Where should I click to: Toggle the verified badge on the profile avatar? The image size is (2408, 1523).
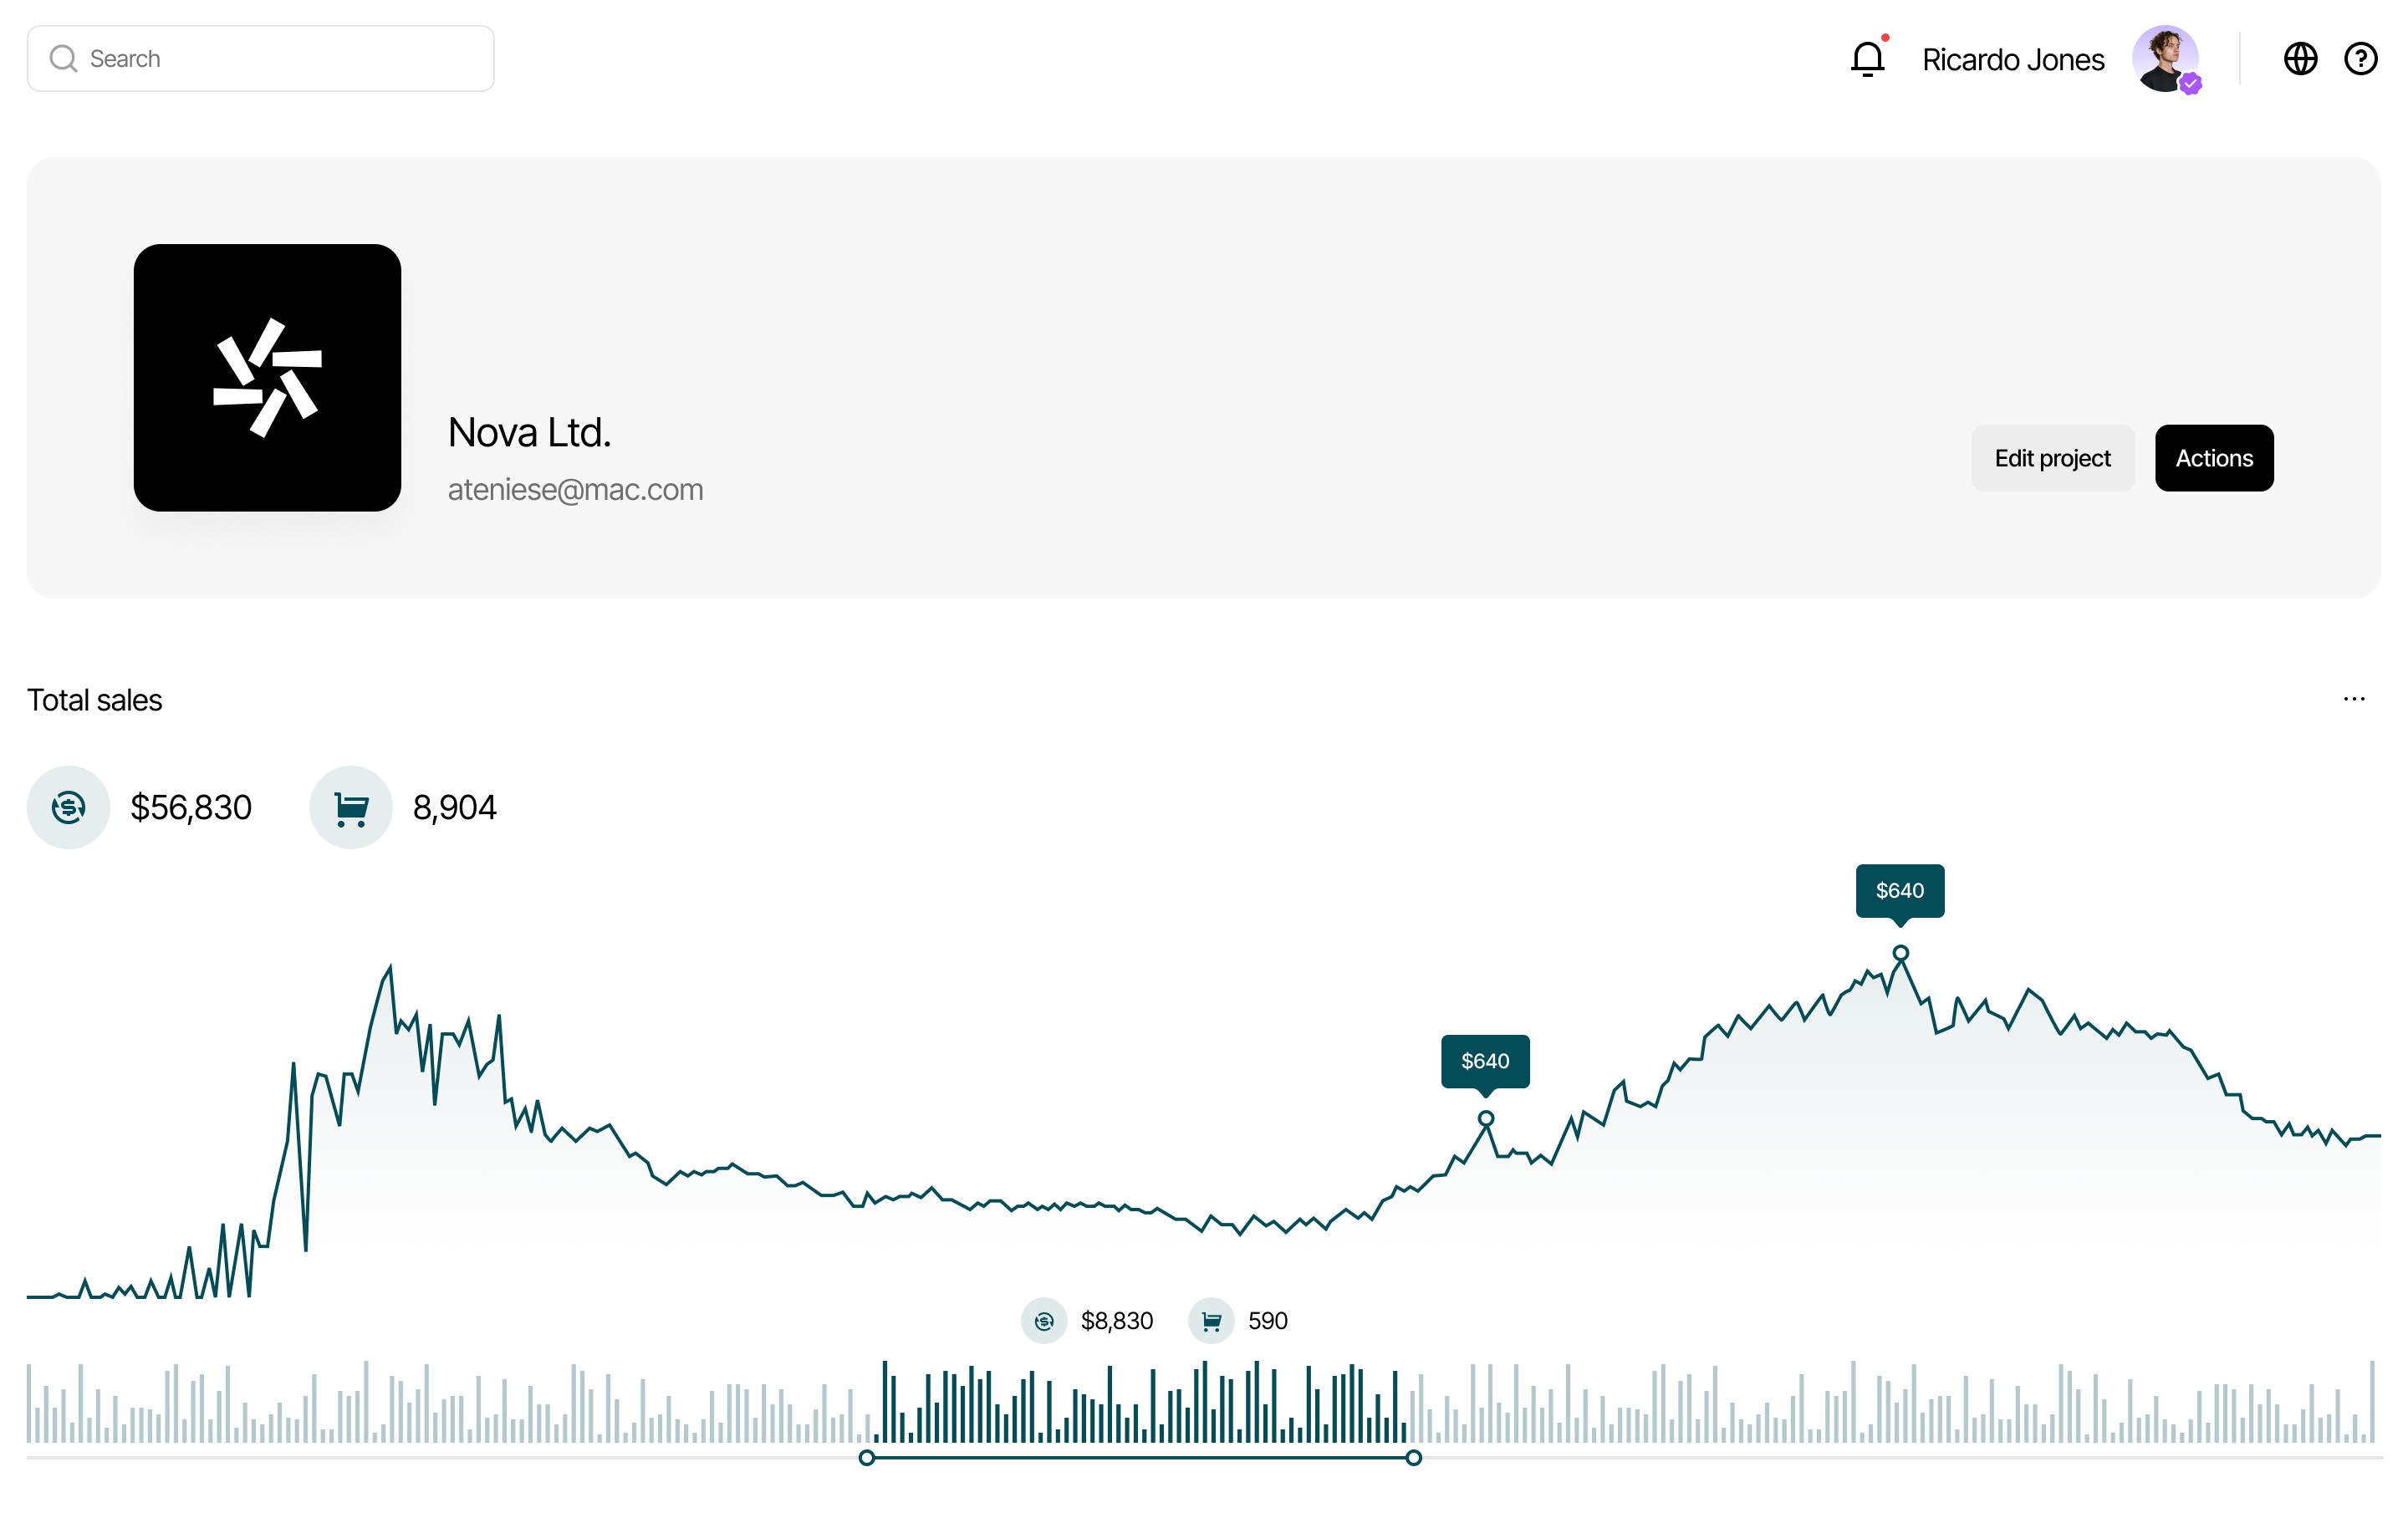tap(2190, 82)
